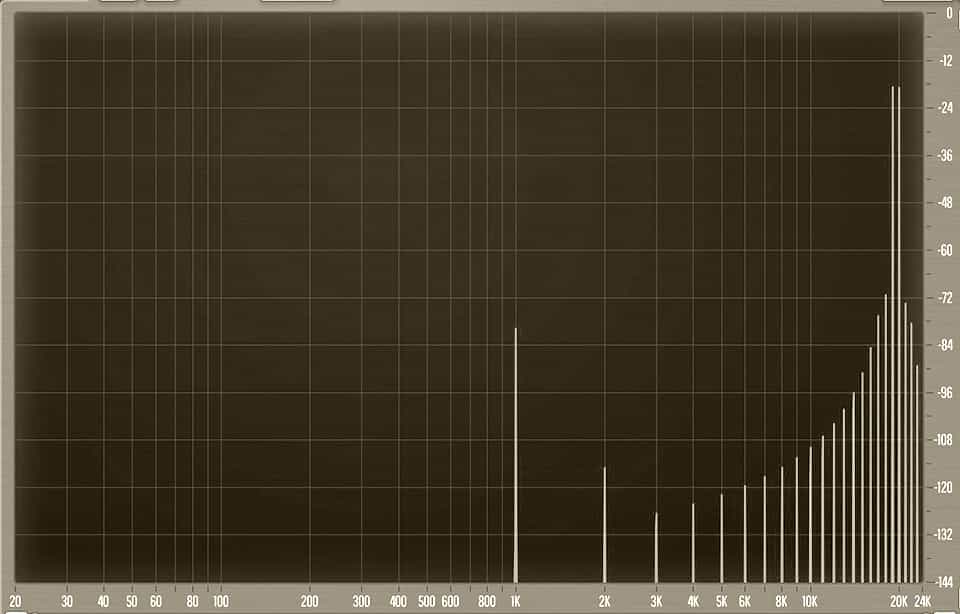
Task: Pick the harmonic peak at 3K
Action: pos(656,547)
